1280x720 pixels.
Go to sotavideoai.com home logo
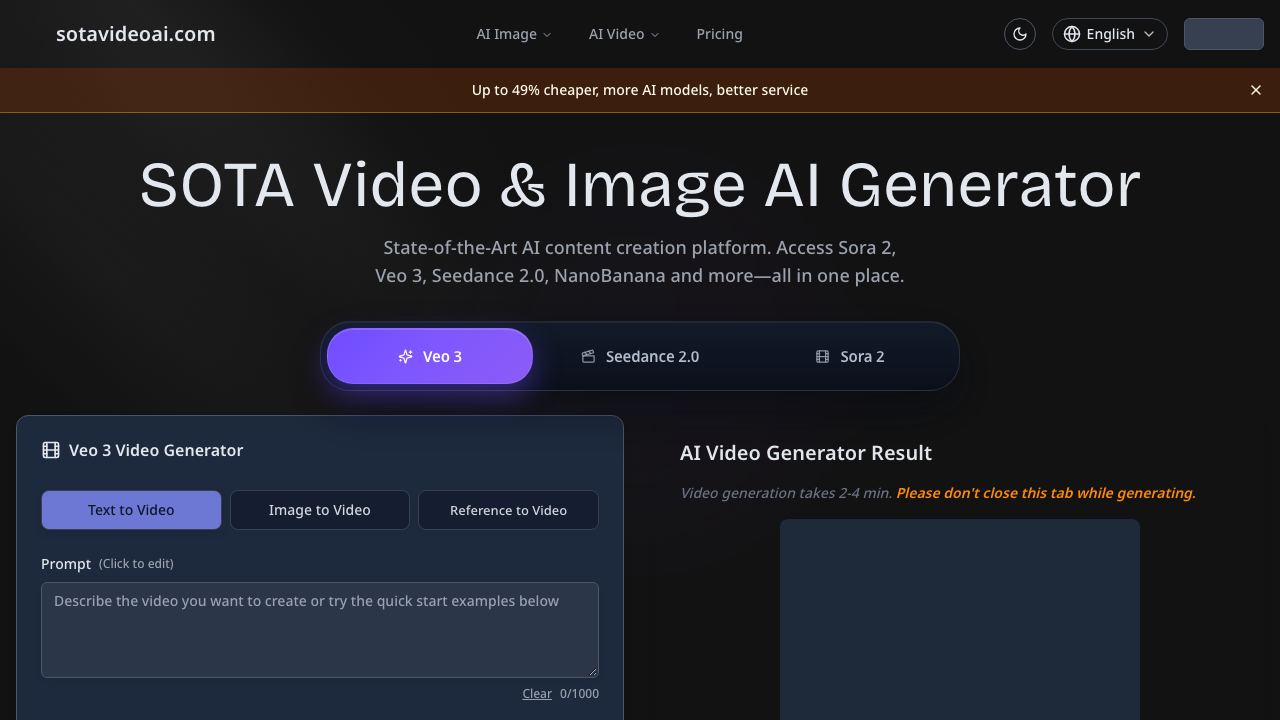click(x=135, y=34)
